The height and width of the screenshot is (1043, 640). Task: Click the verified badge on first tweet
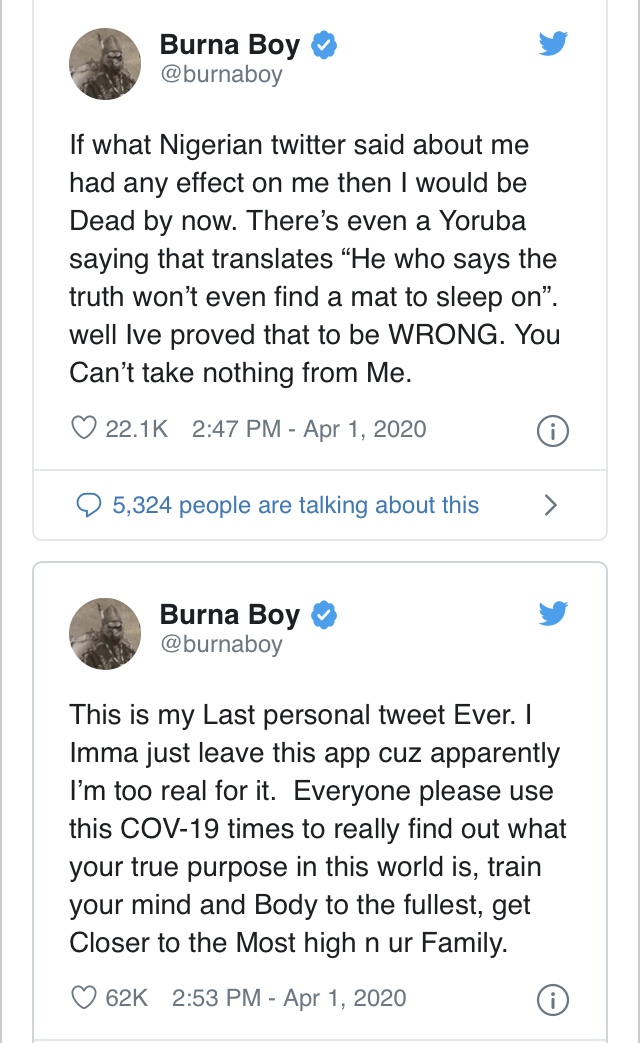[324, 44]
